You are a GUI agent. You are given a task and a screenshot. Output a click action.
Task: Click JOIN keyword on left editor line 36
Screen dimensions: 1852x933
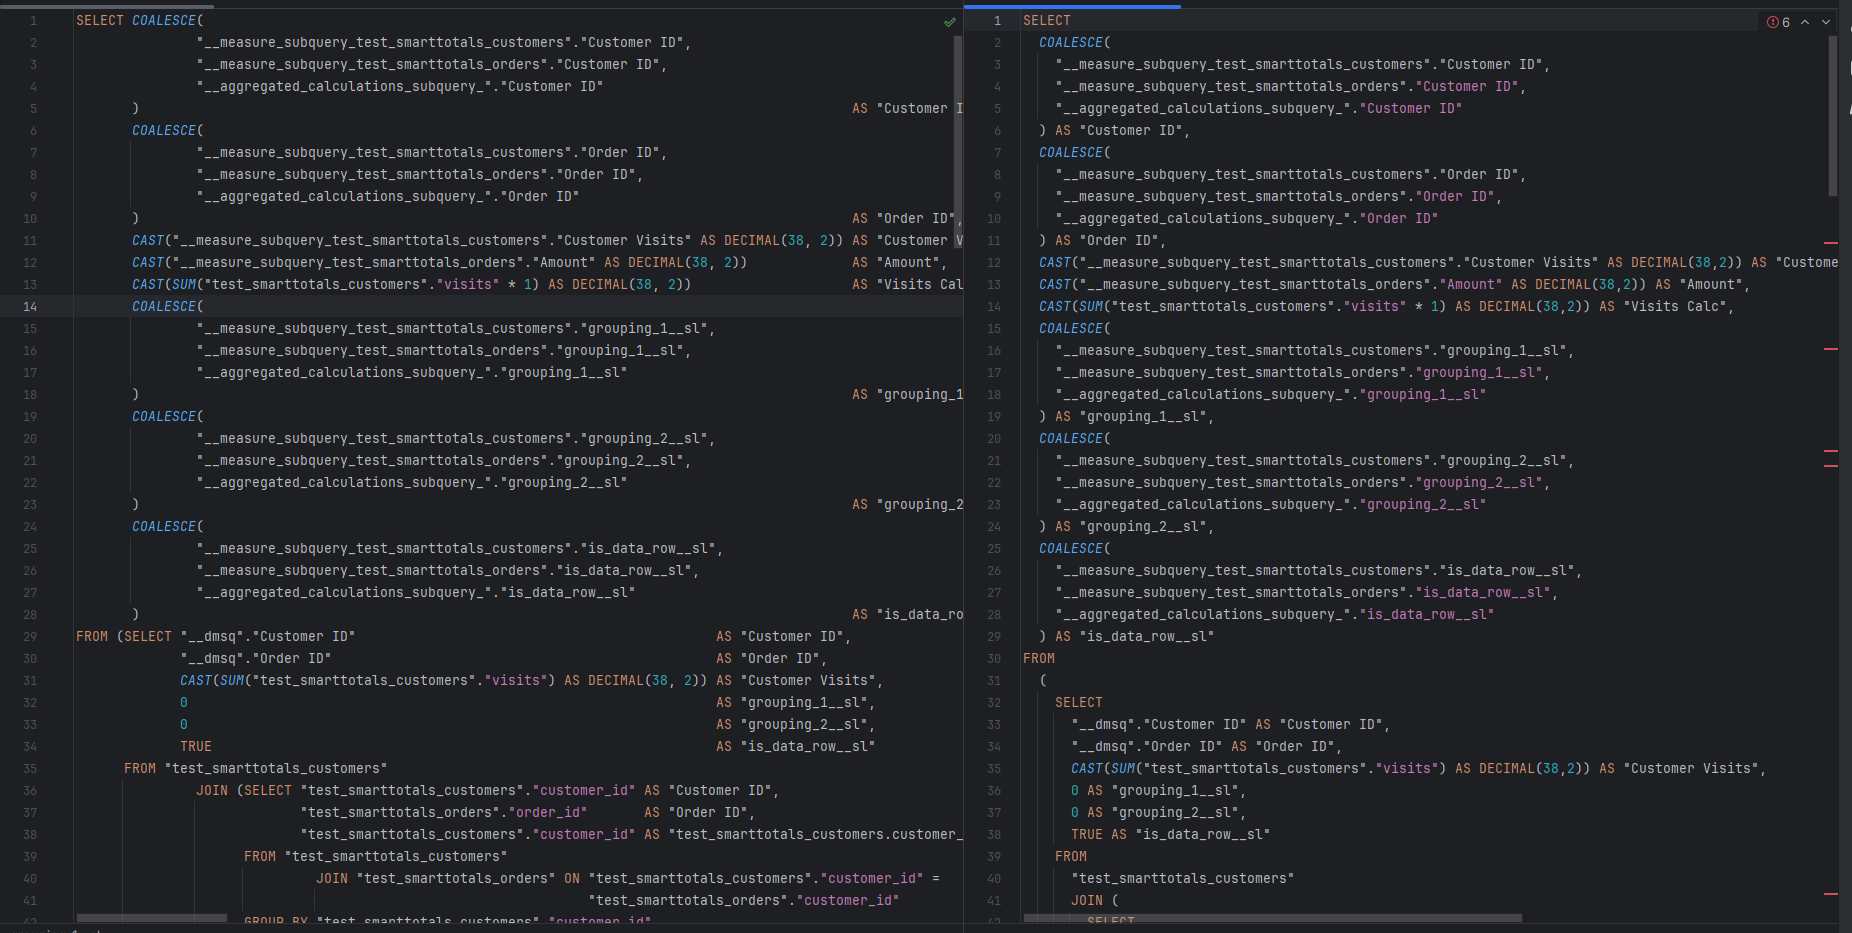pos(212,791)
